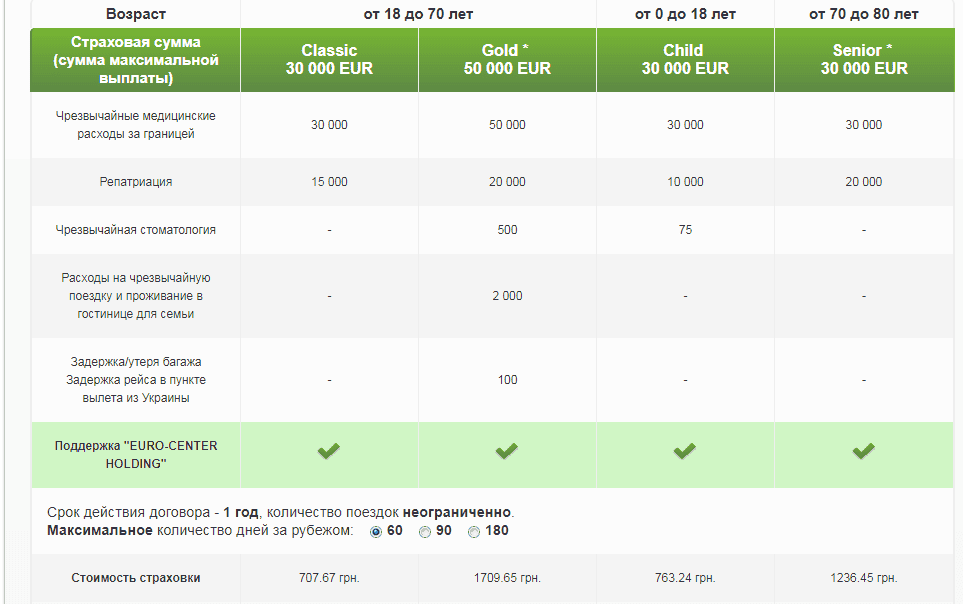The height and width of the screenshot is (604, 963).
Task: Click the Gold price 1709.65 грн.
Action: 507,578
